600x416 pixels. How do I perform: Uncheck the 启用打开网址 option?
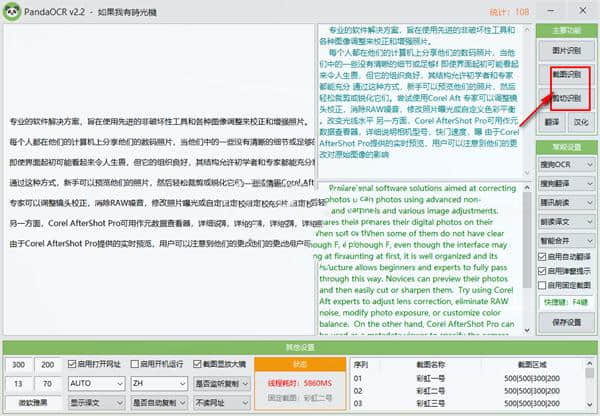coord(73,363)
